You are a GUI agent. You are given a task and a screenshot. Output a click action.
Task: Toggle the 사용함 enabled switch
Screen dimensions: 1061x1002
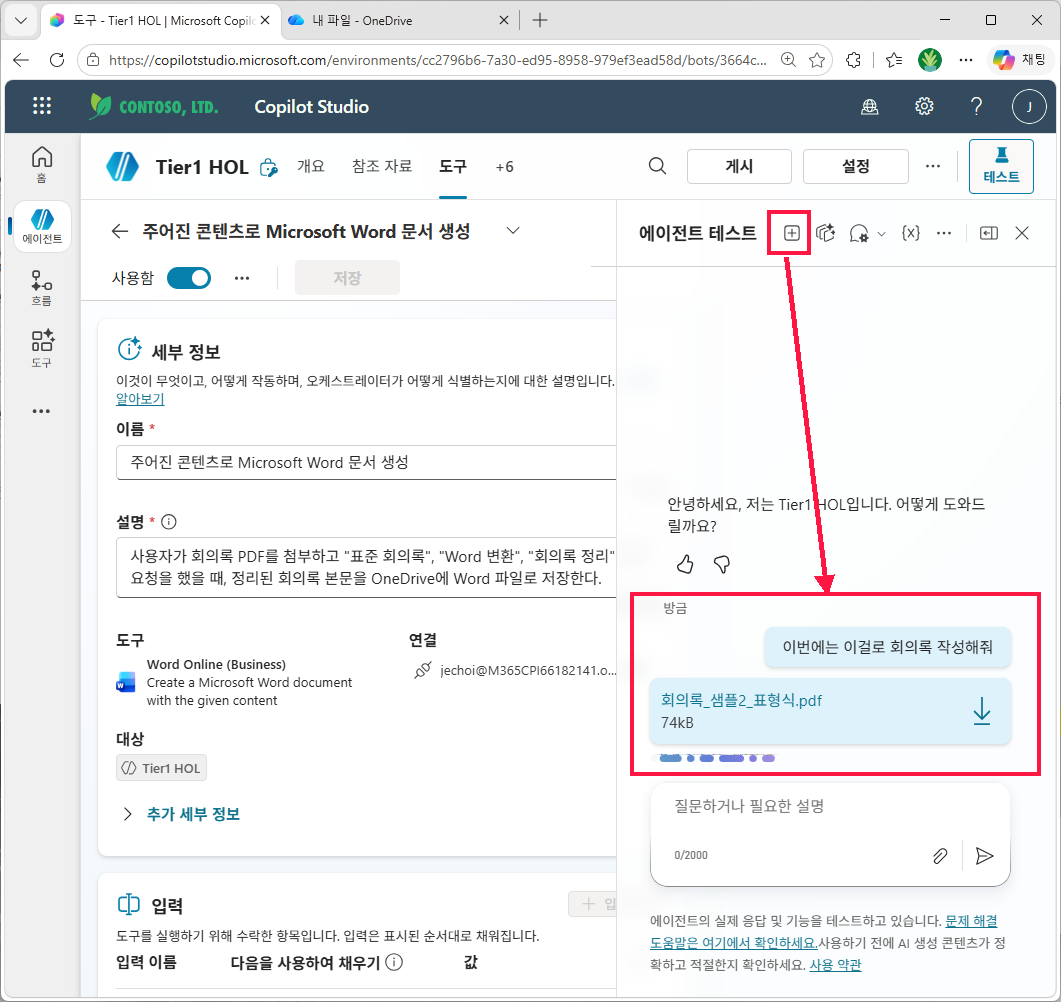click(189, 278)
